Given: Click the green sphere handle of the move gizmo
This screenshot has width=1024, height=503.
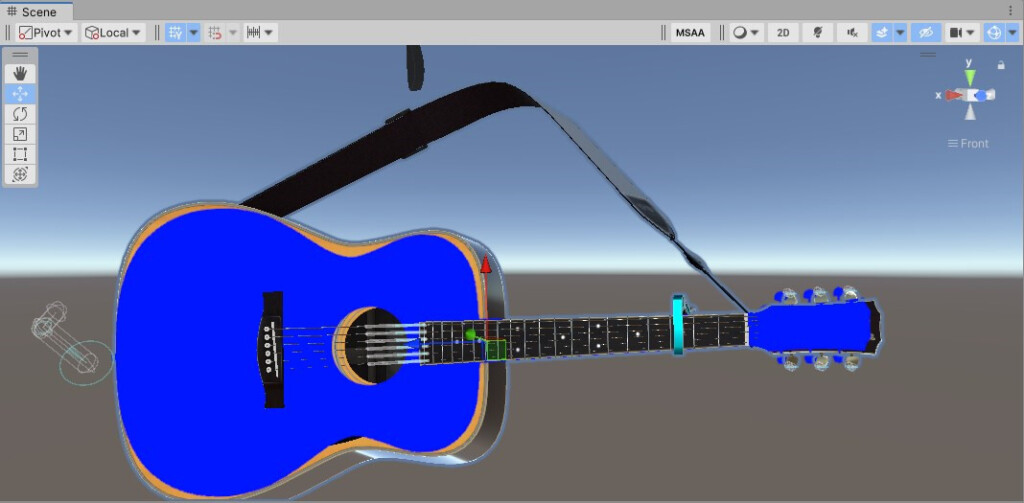Looking at the screenshot, I should pyautogui.click(x=470, y=334).
